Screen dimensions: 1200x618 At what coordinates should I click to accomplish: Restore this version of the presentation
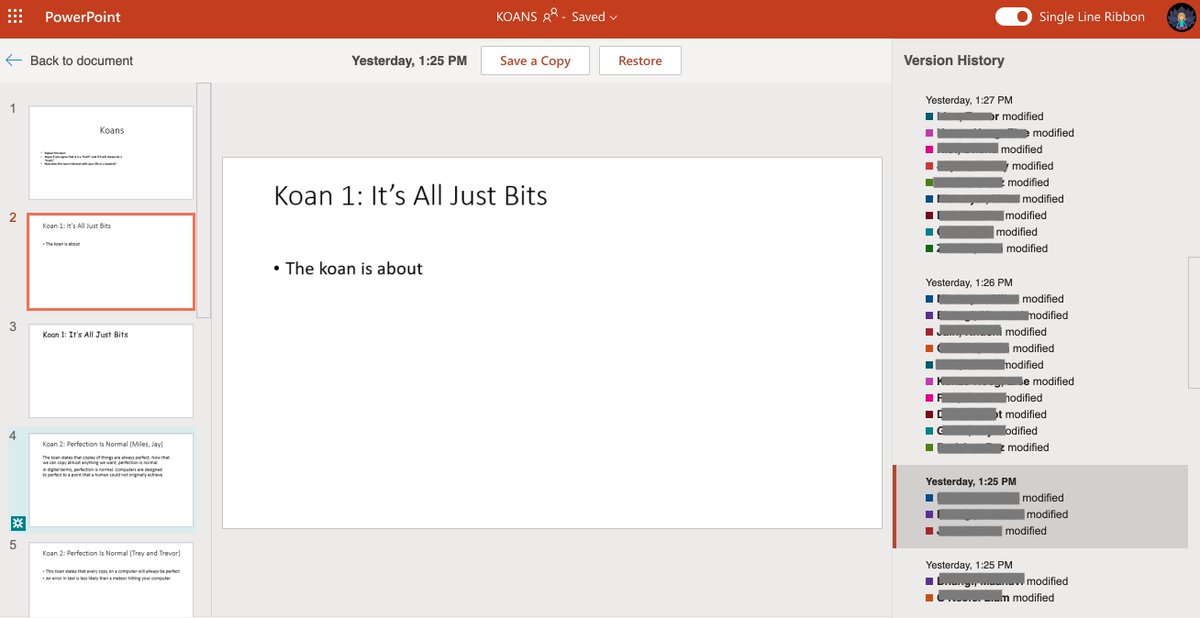[x=640, y=60]
